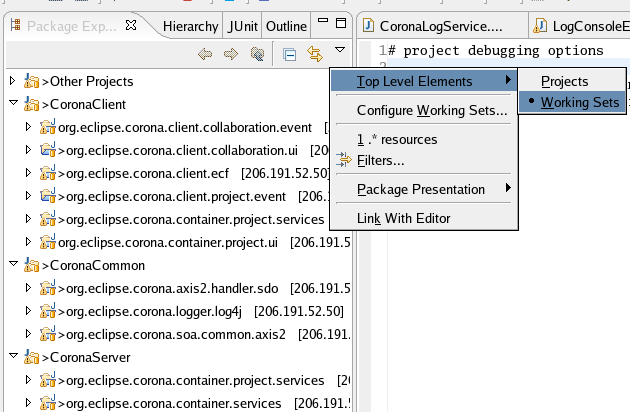Screen dimensions: 630x412
Task: Click the 'project debugging options' editor line
Action: (x=495, y=51)
